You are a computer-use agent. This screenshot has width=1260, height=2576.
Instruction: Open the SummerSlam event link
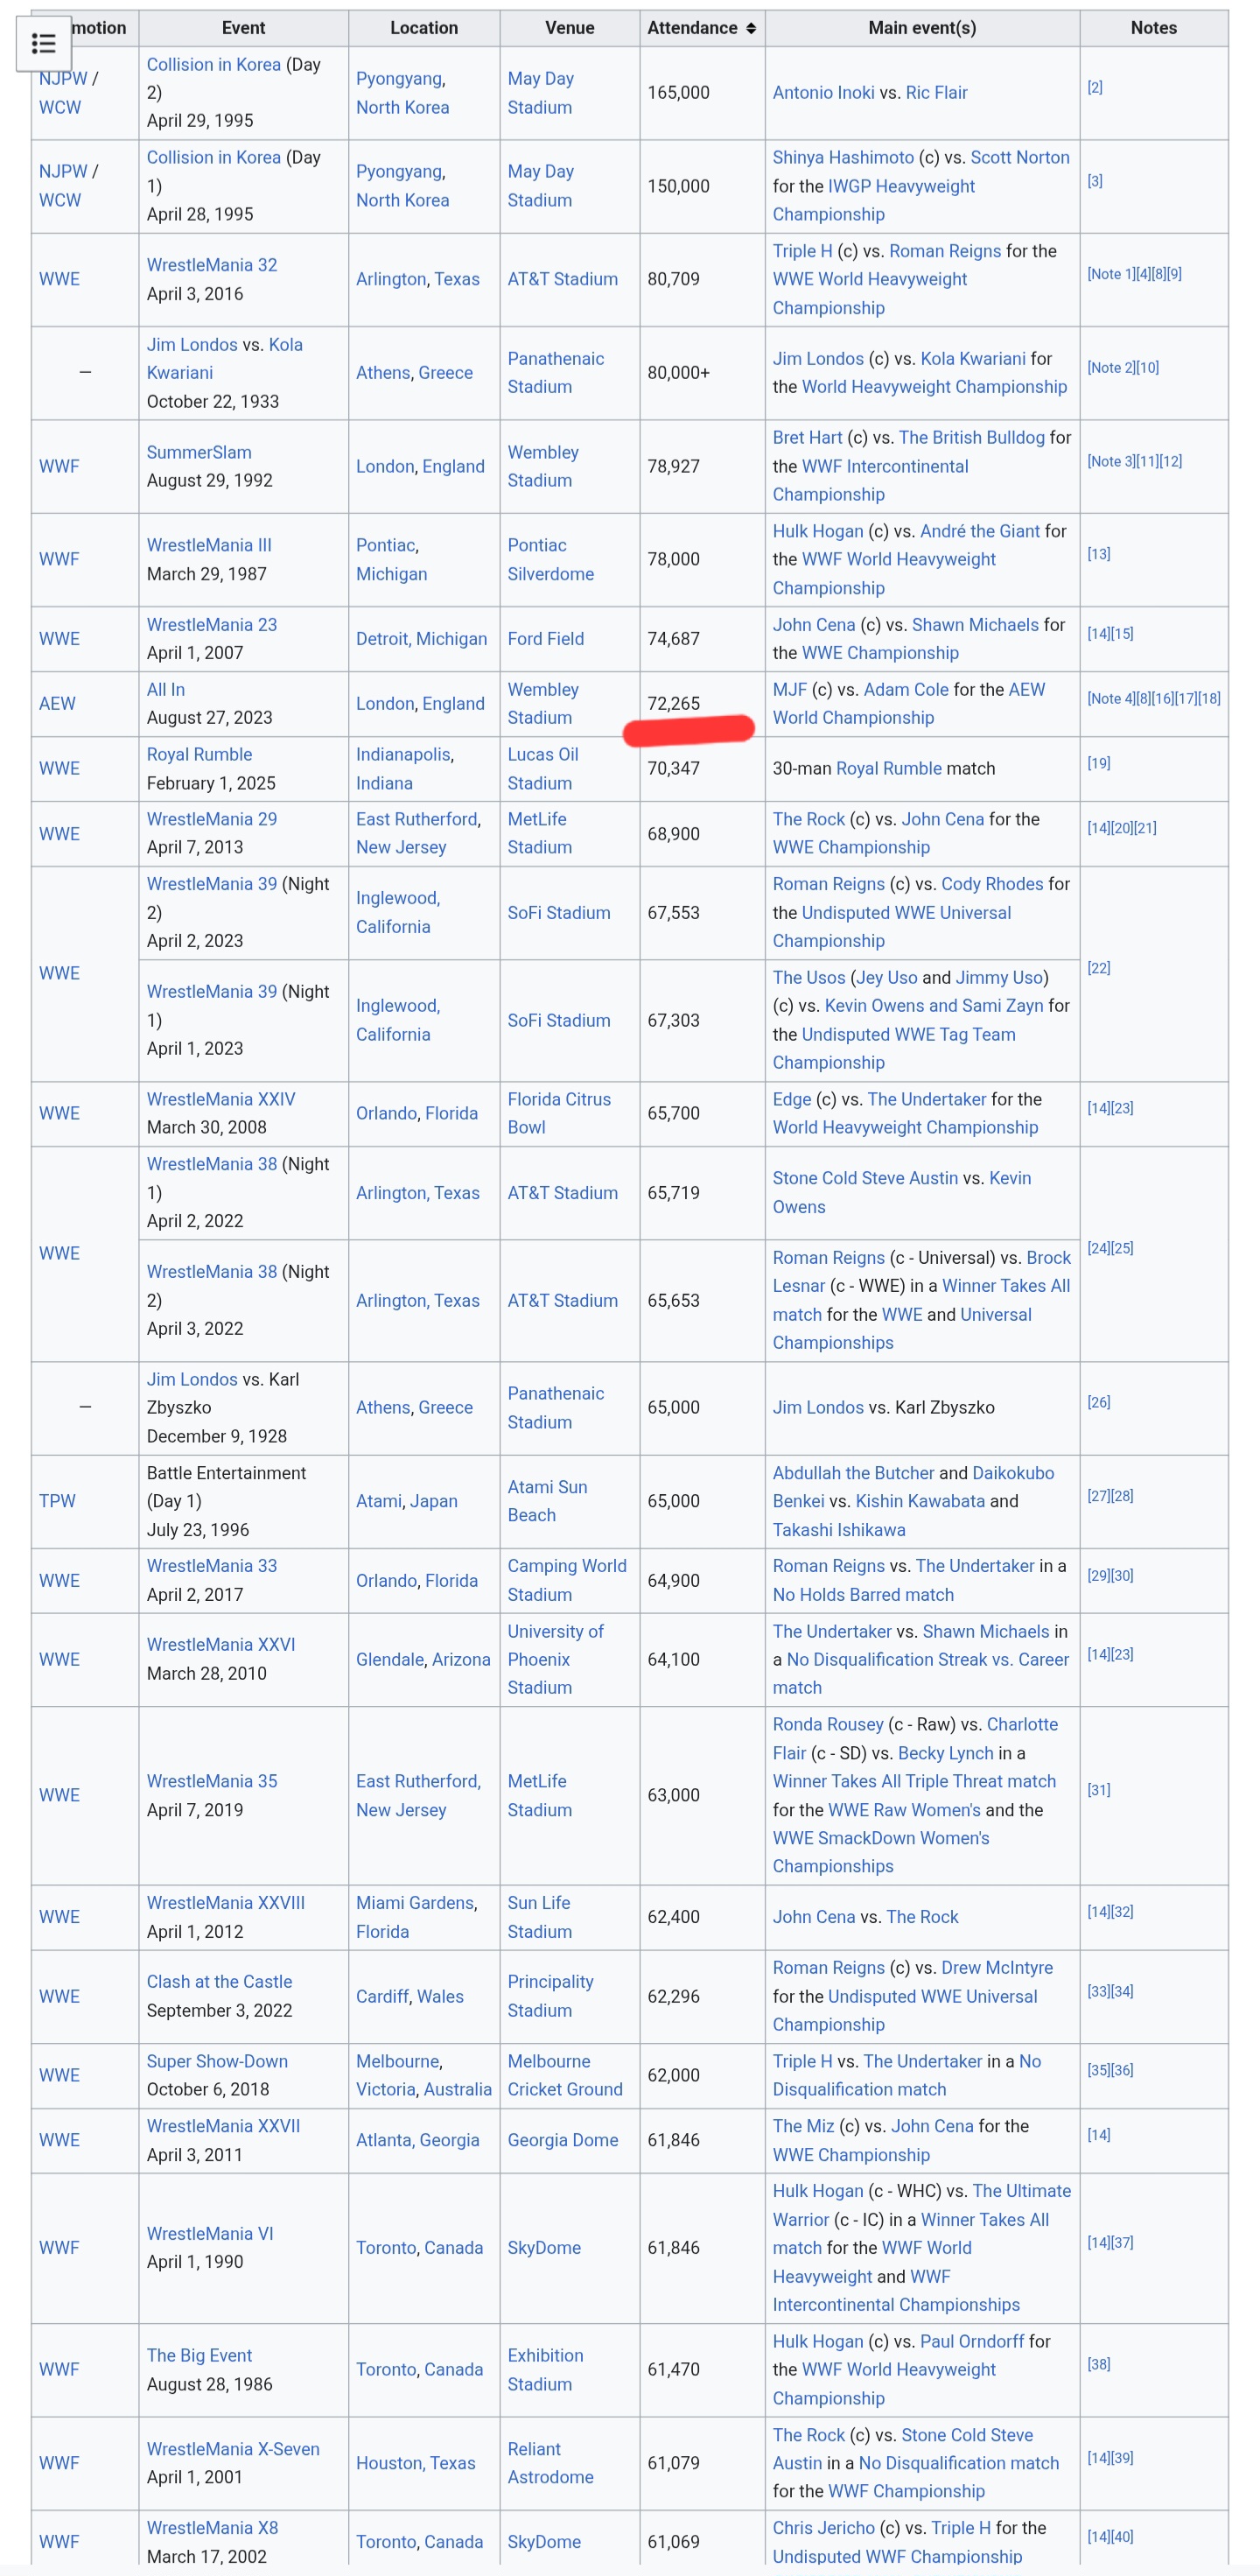199,452
